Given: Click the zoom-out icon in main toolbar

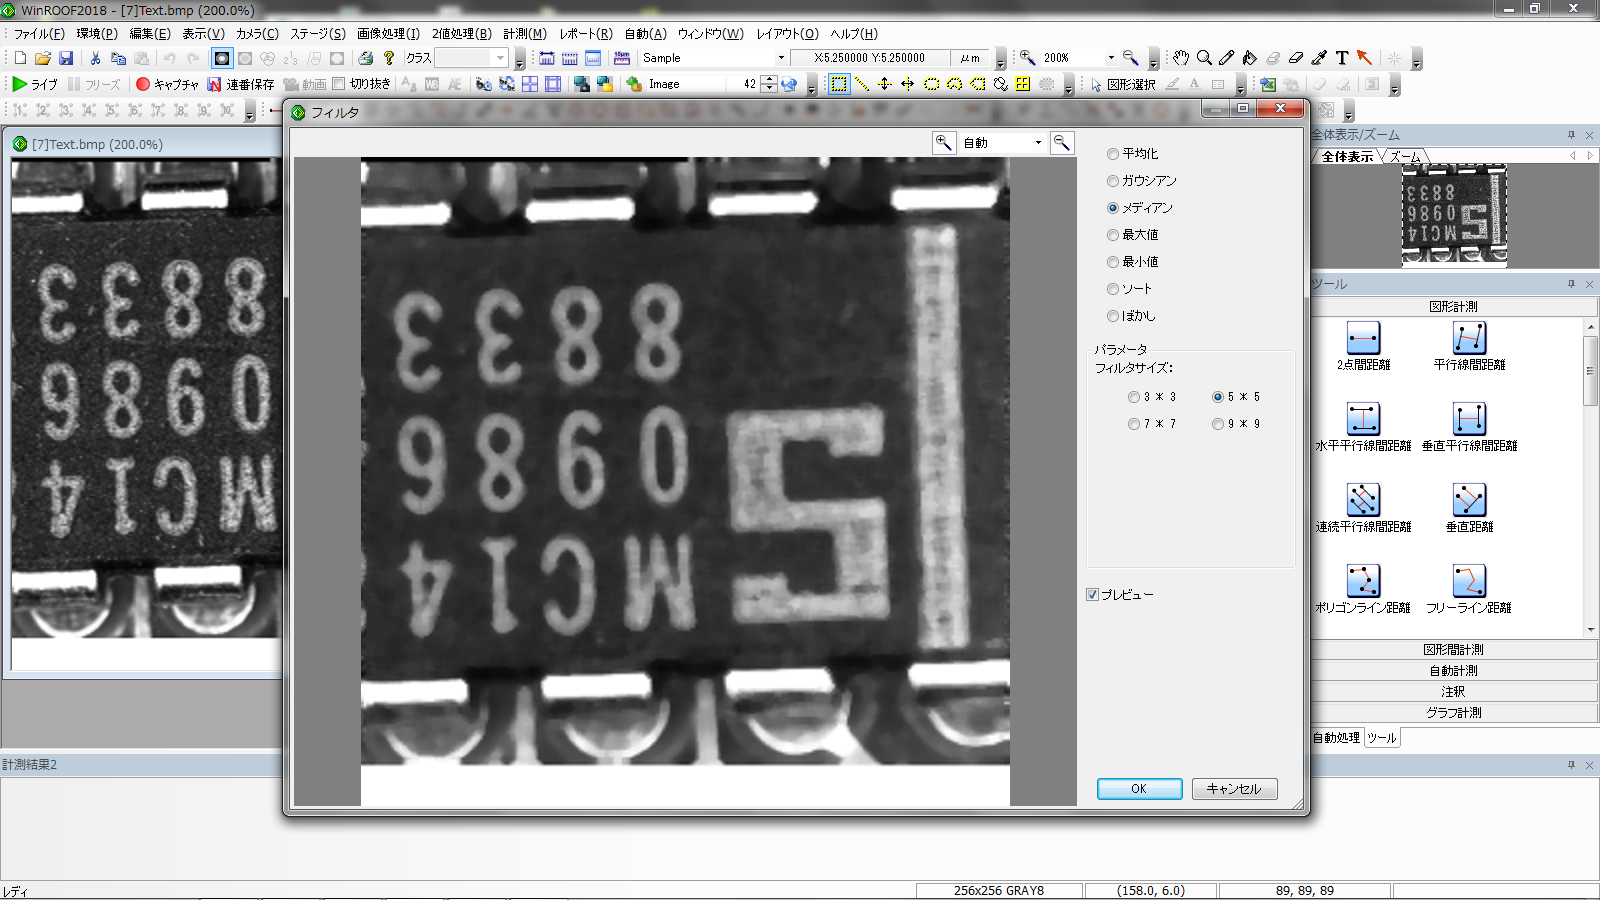Looking at the screenshot, I should tap(1130, 58).
